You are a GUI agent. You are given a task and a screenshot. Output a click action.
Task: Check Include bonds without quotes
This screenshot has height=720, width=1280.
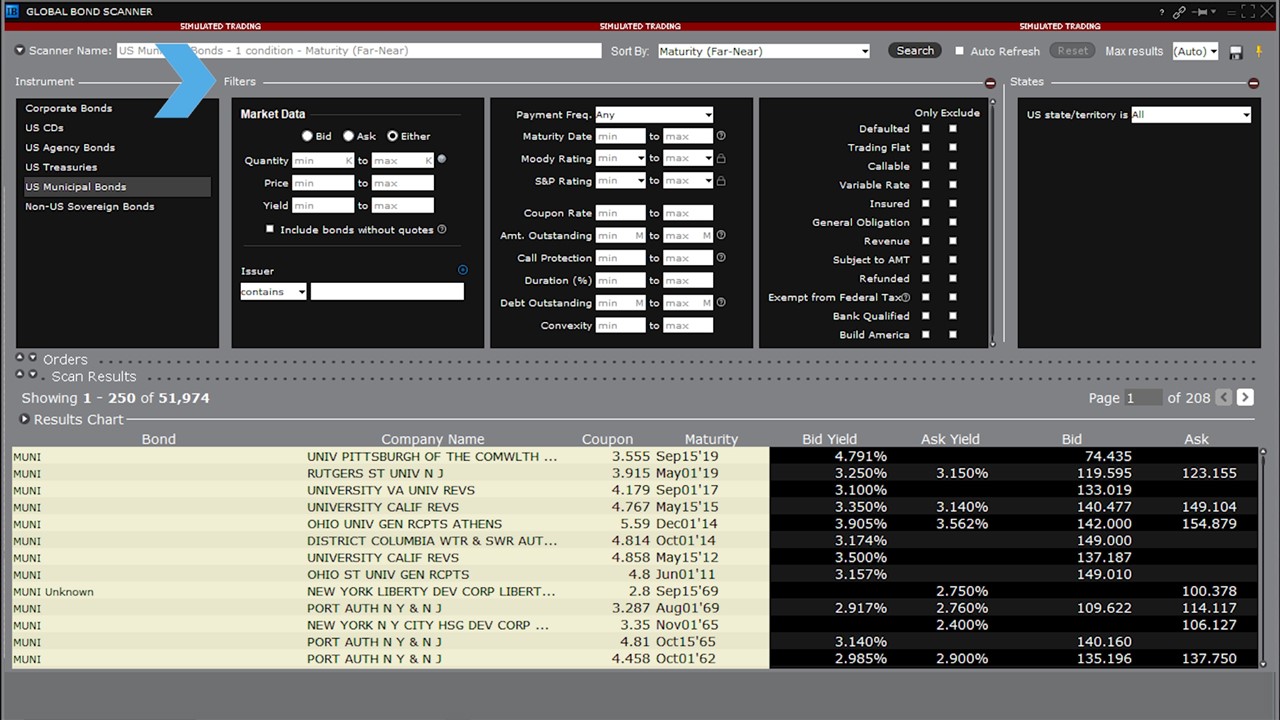[x=270, y=229]
